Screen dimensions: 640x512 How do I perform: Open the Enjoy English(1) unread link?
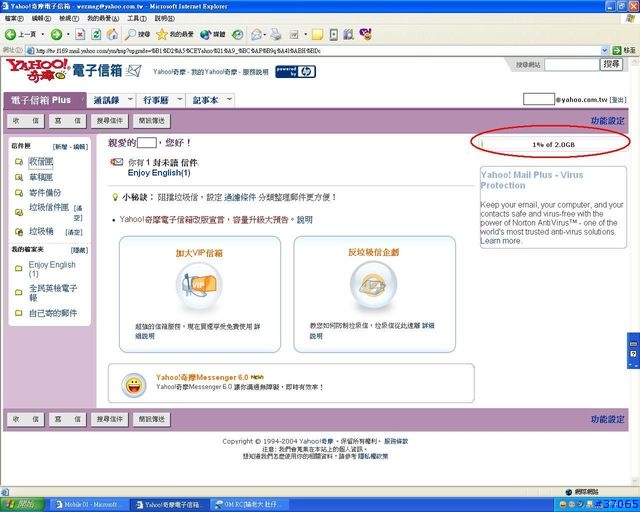[159, 173]
